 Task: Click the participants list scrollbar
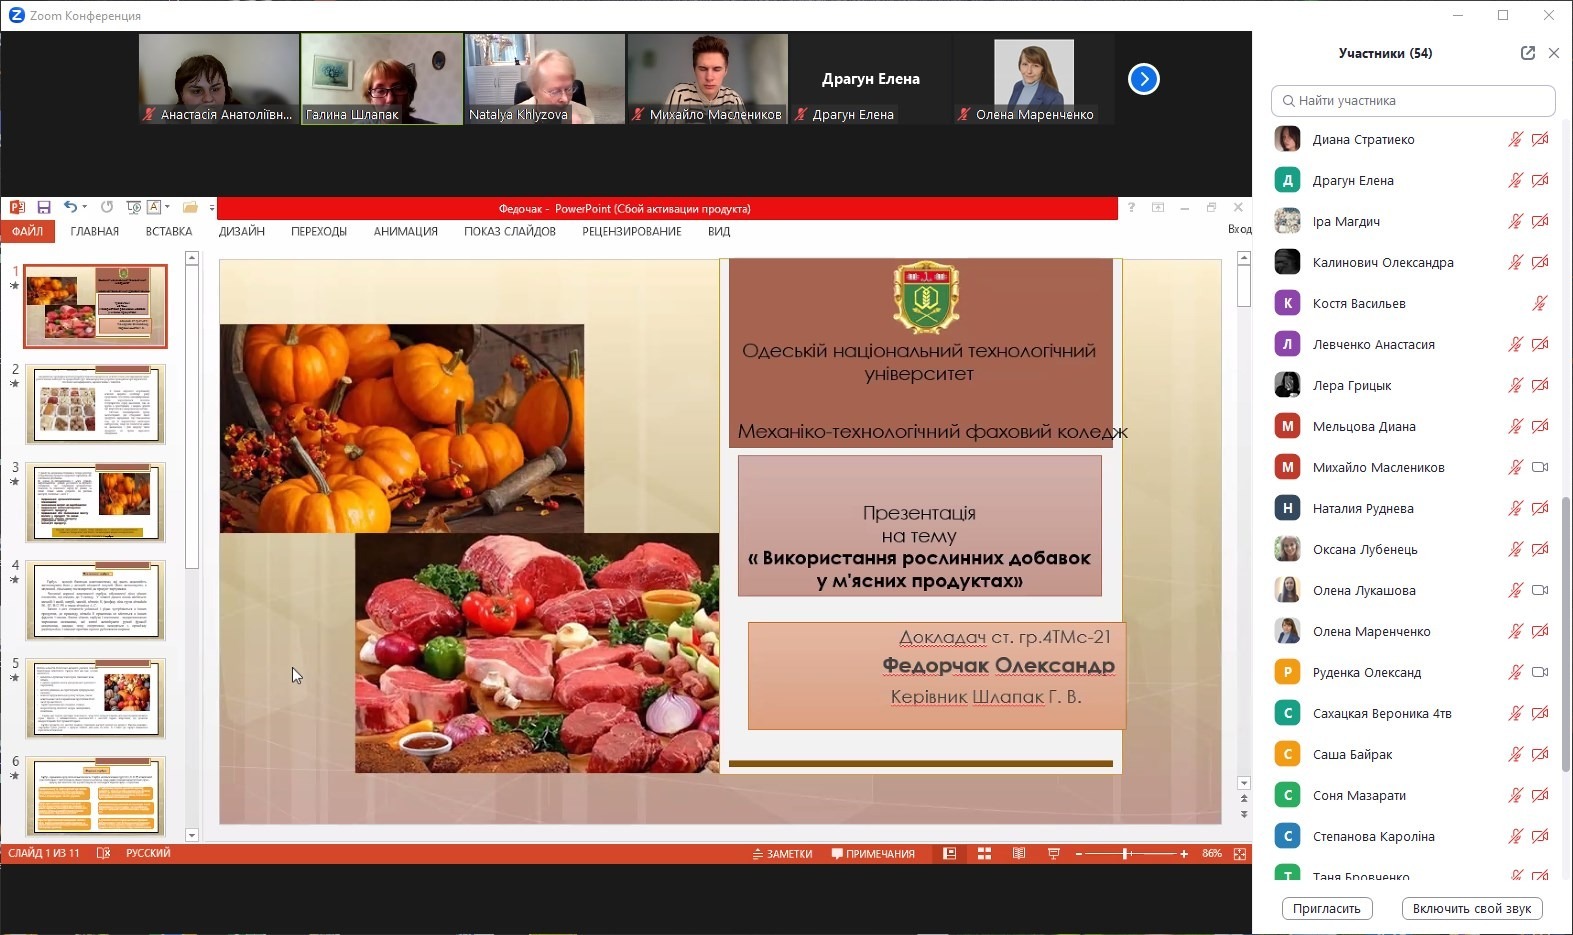click(x=1566, y=634)
